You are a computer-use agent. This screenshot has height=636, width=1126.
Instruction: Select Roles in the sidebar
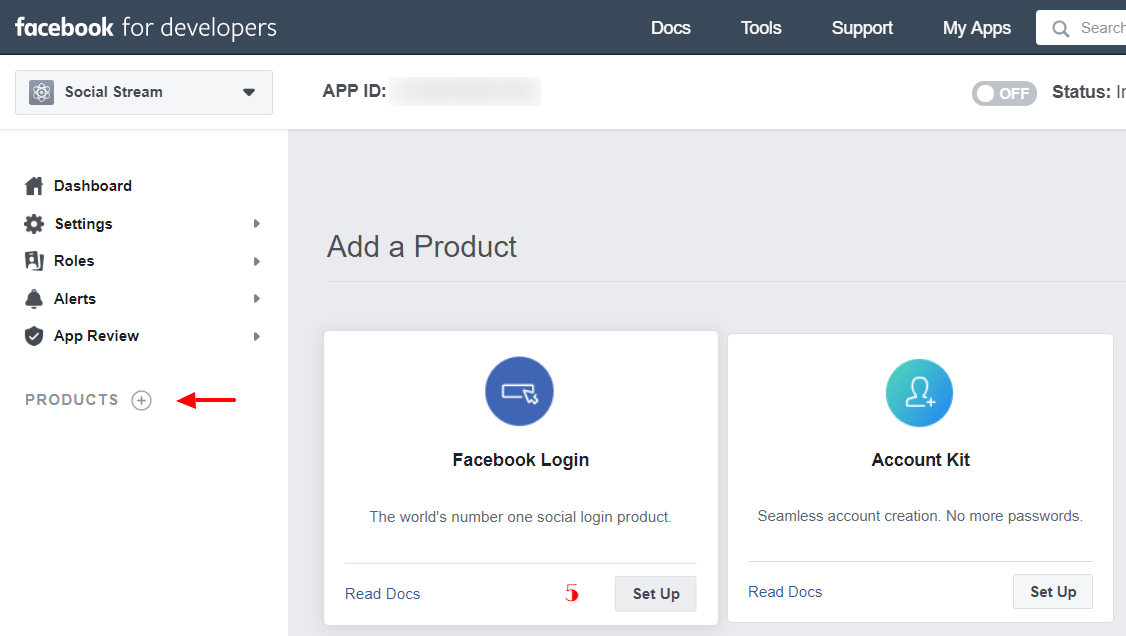[x=74, y=261]
